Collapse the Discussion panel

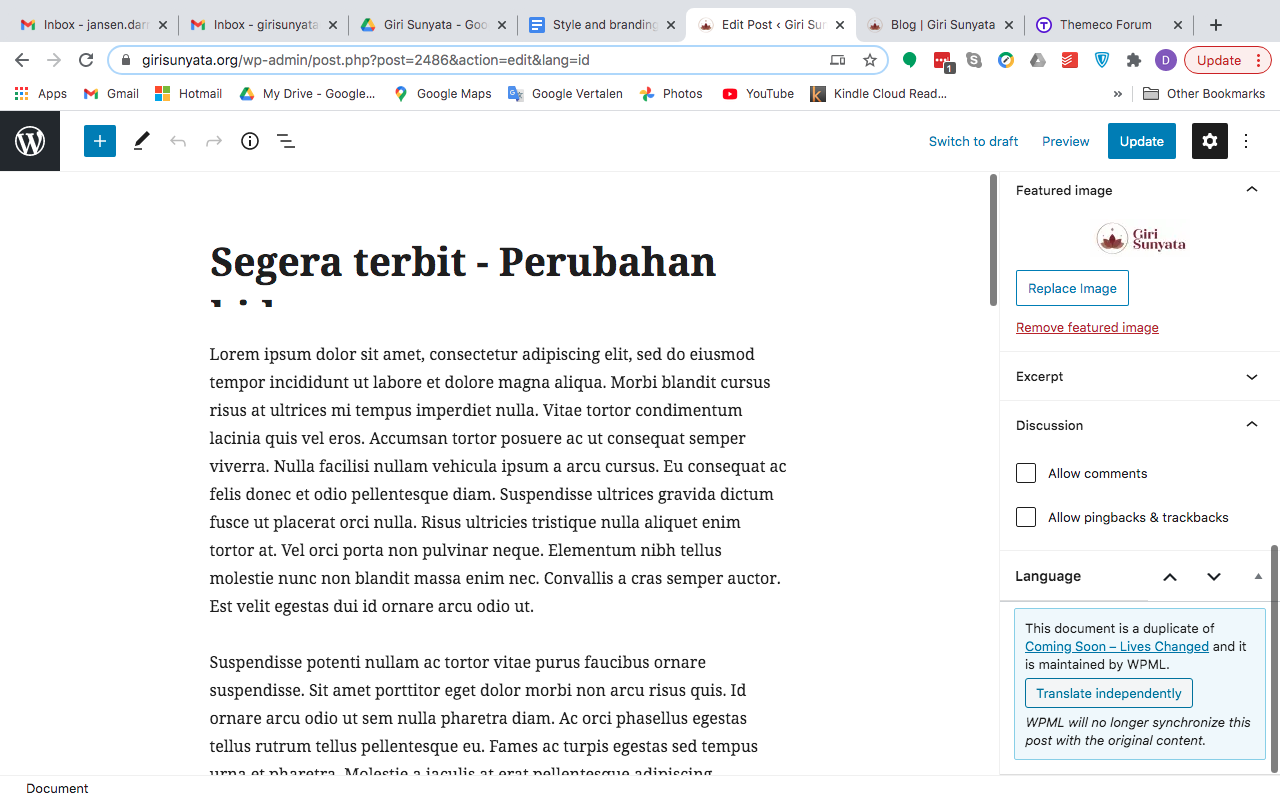[1252, 425]
